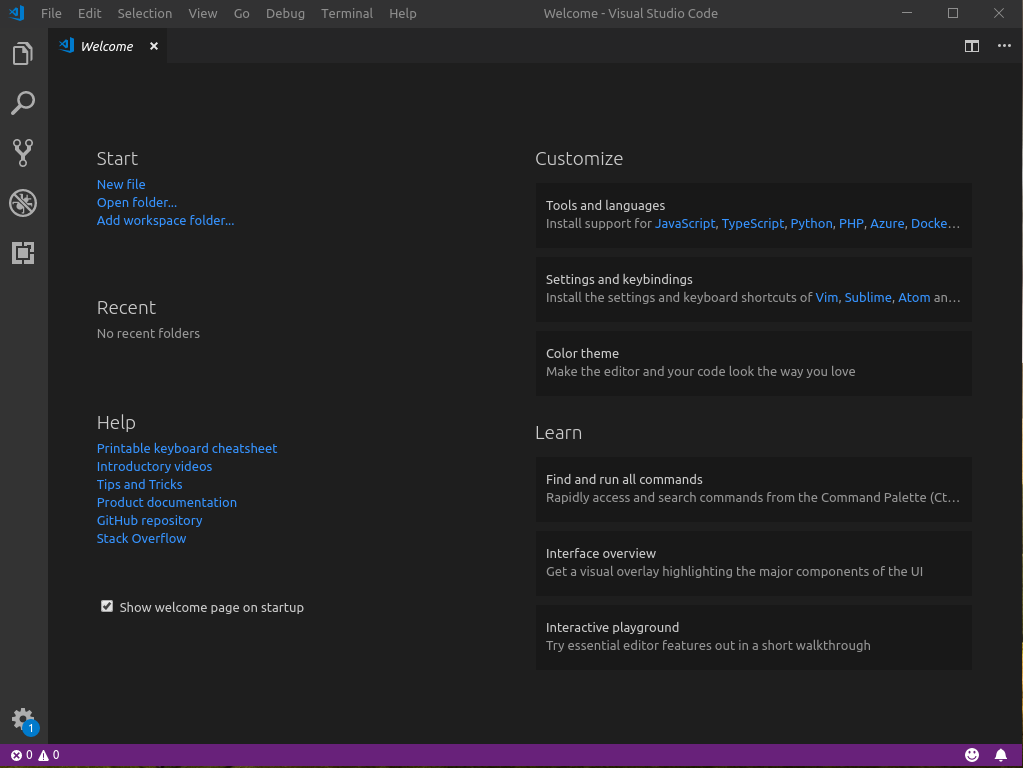Uncheck Show welcome page on startup

click(107, 606)
